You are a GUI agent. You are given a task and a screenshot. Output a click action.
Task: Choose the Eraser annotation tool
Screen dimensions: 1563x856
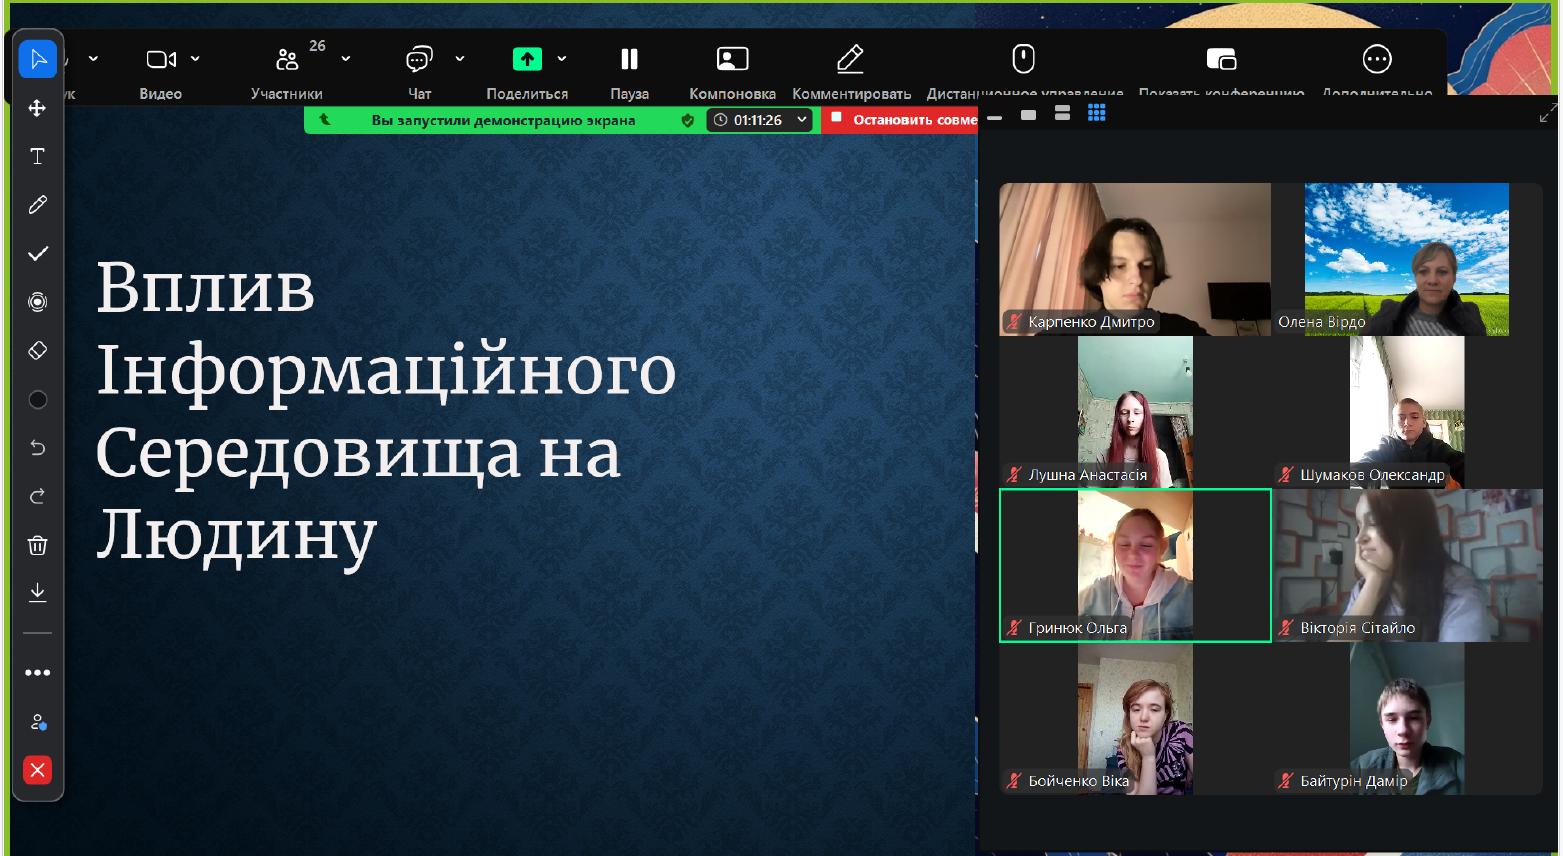click(38, 351)
